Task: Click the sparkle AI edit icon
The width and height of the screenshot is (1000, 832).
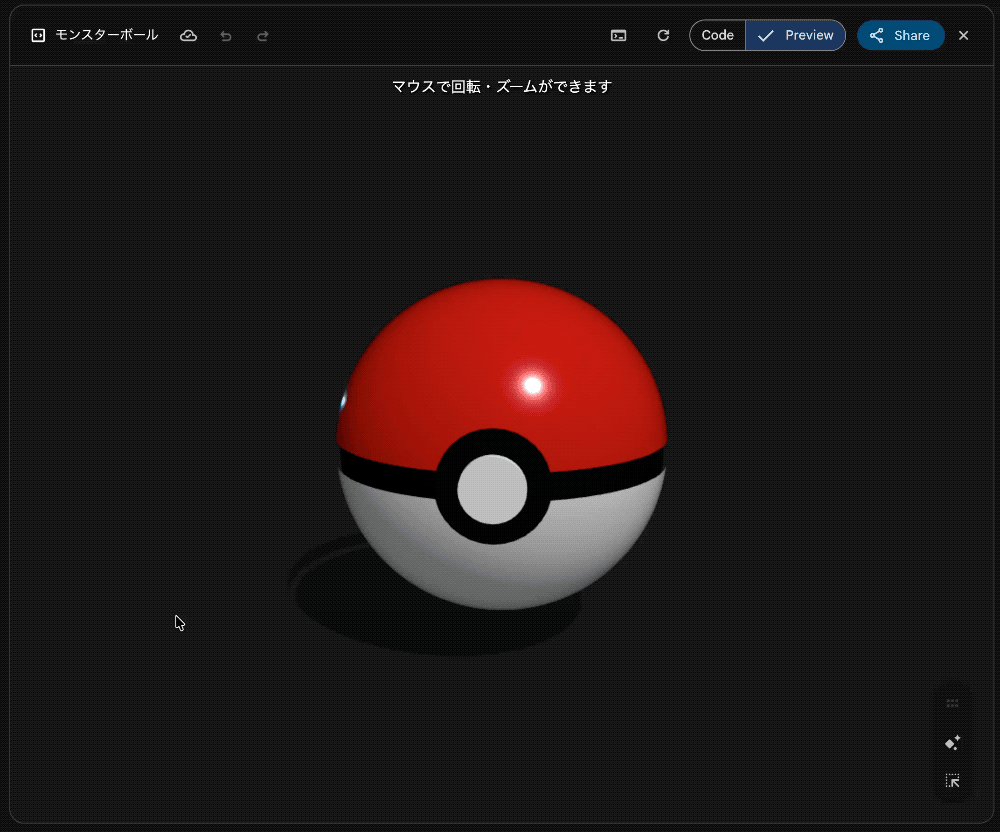Action: pos(953,743)
